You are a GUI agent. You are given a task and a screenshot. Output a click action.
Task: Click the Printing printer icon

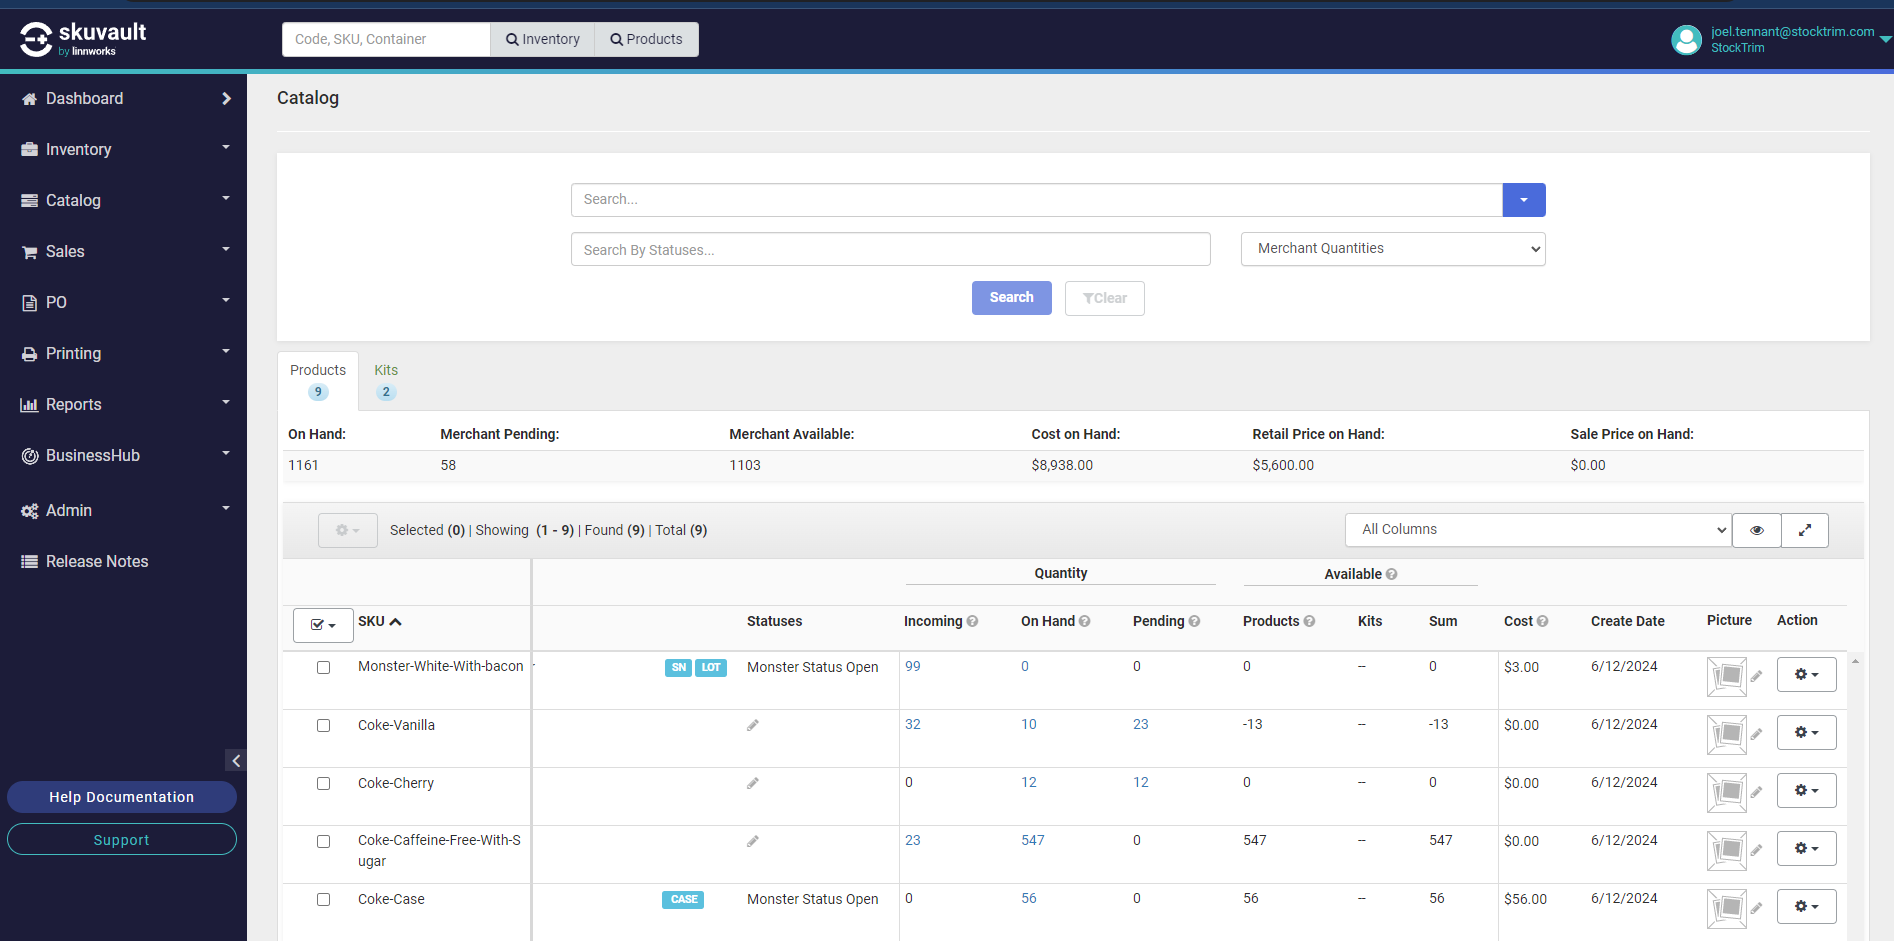tap(29, 354)
